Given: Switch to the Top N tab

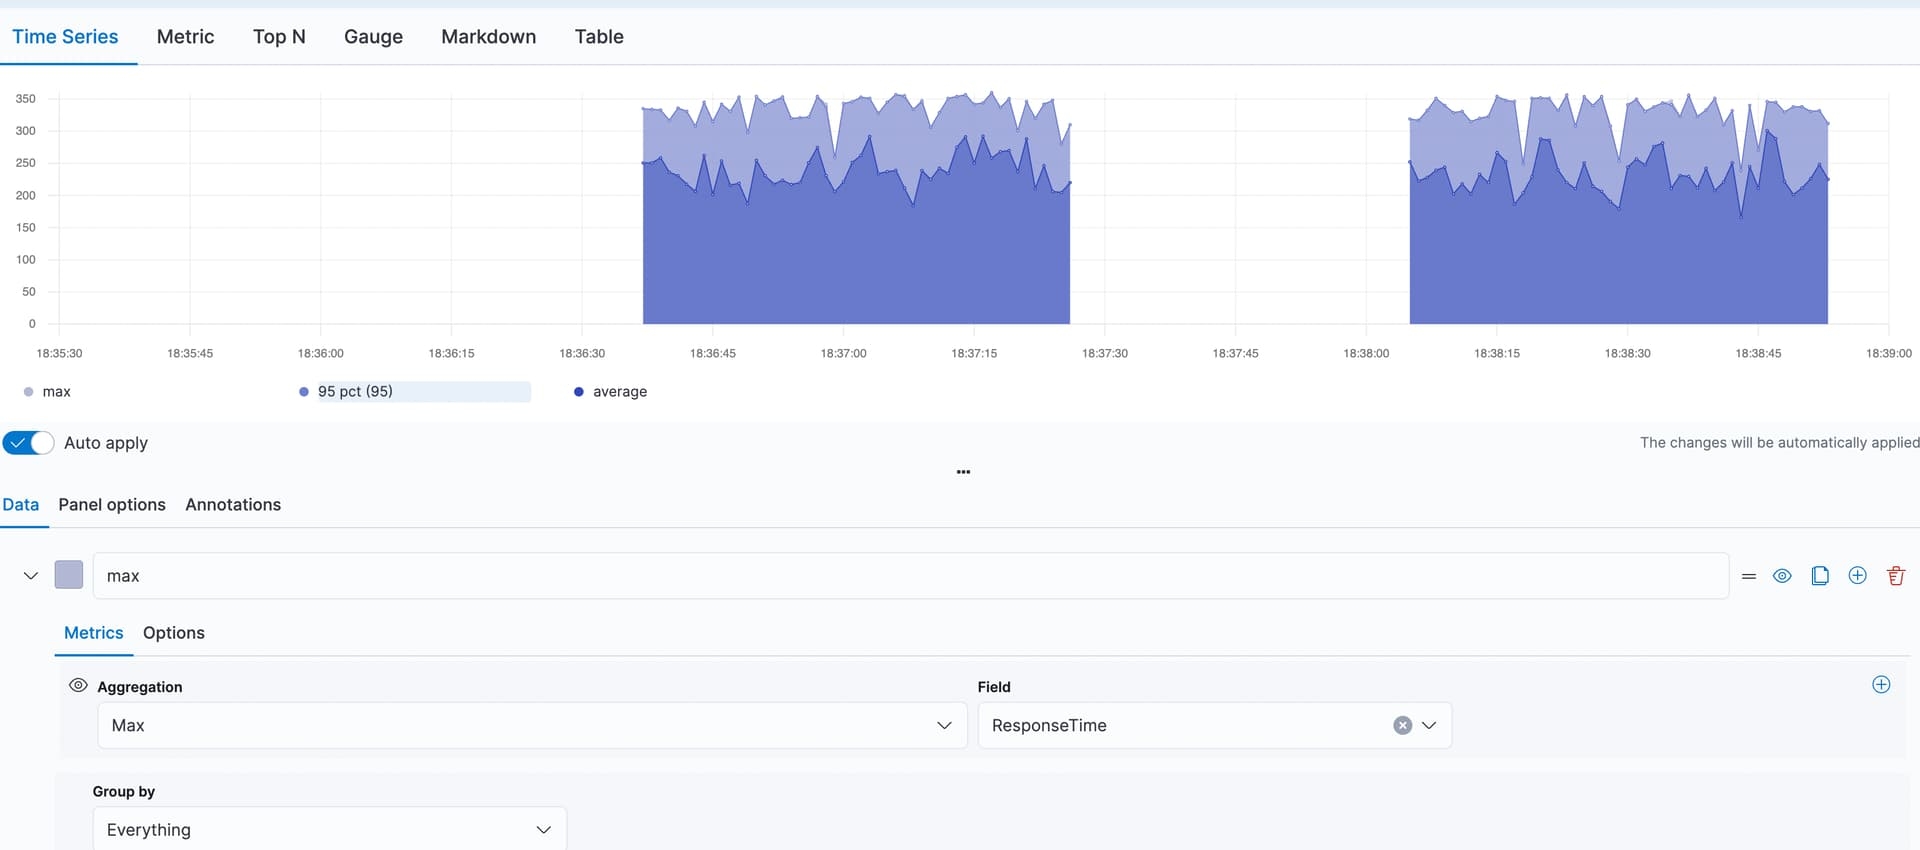Looking at the screenshot, I should point(279,37).
